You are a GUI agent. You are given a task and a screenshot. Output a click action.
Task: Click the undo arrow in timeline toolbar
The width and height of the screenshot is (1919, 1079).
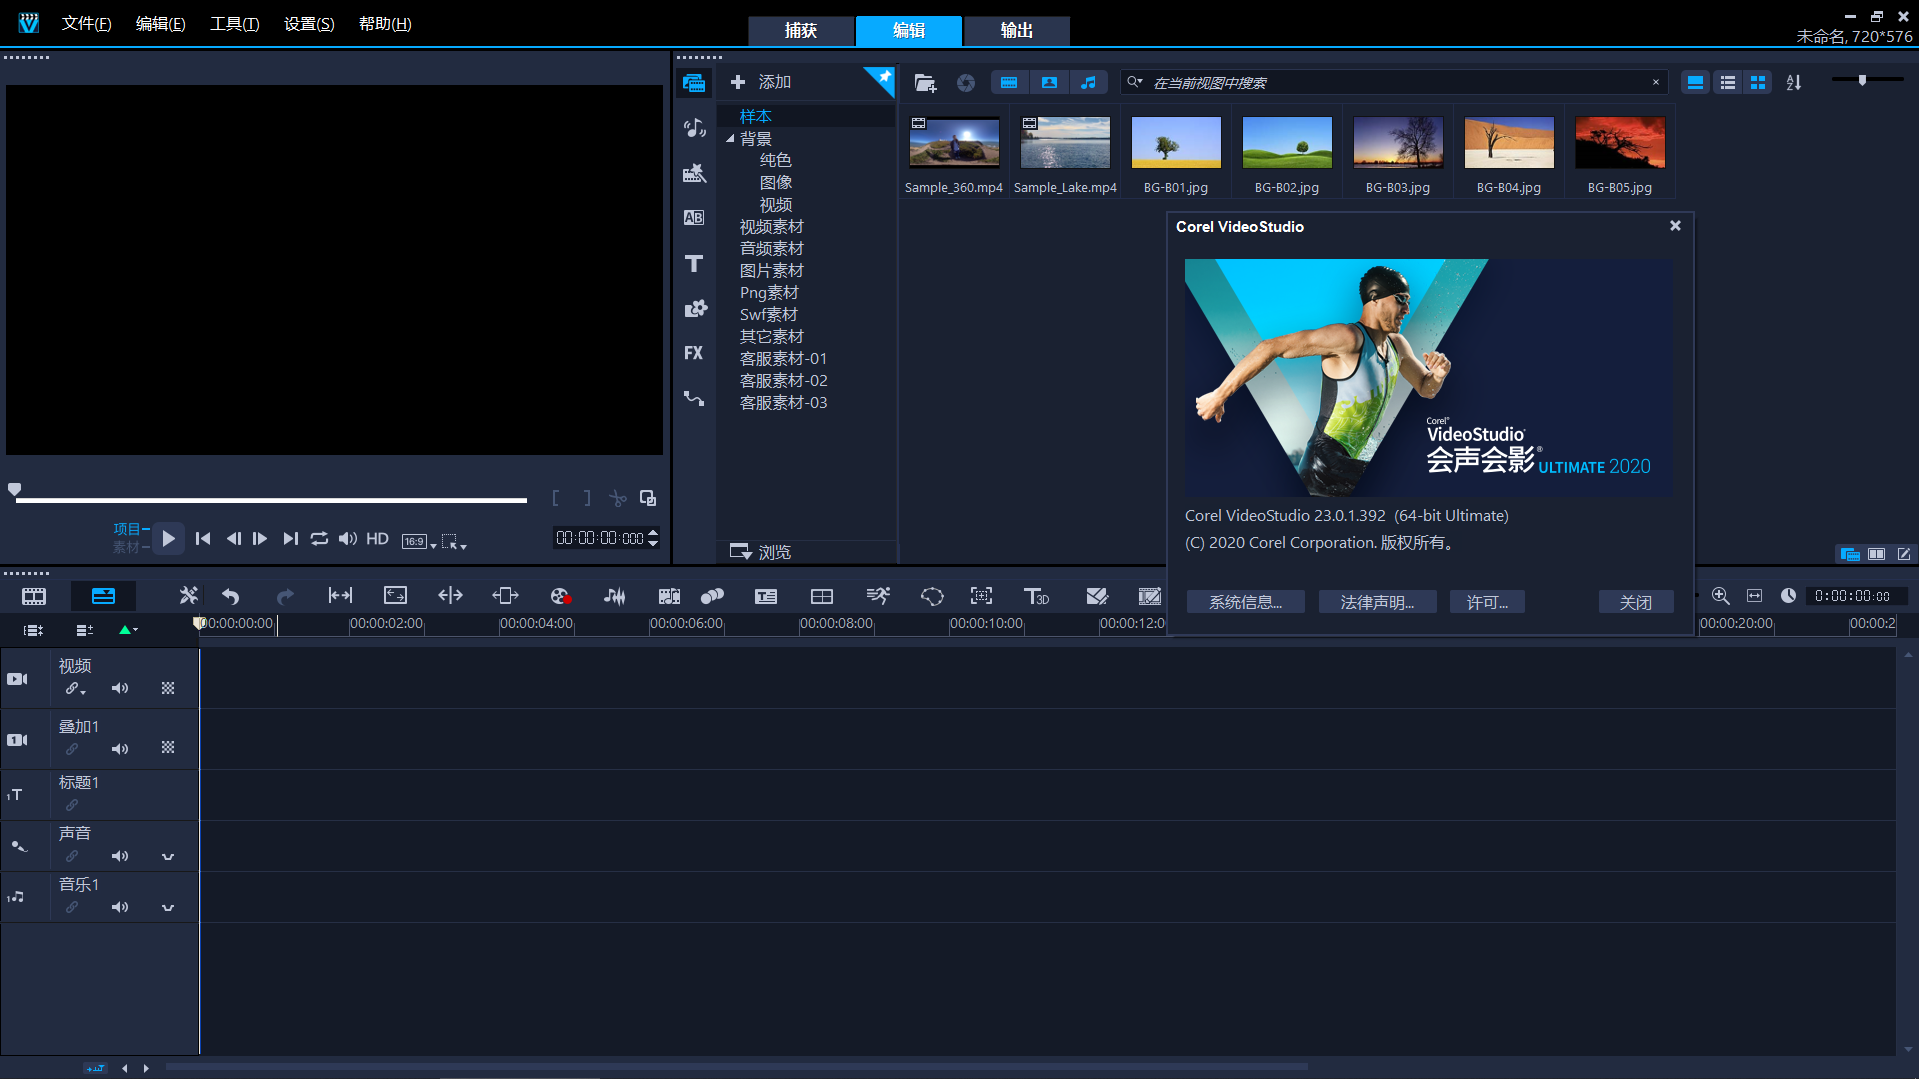tap(231, 596)
